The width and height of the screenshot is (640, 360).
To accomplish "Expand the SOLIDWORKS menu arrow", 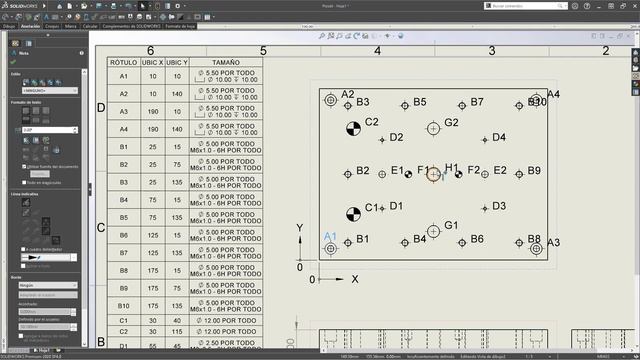I will [44, 6].
